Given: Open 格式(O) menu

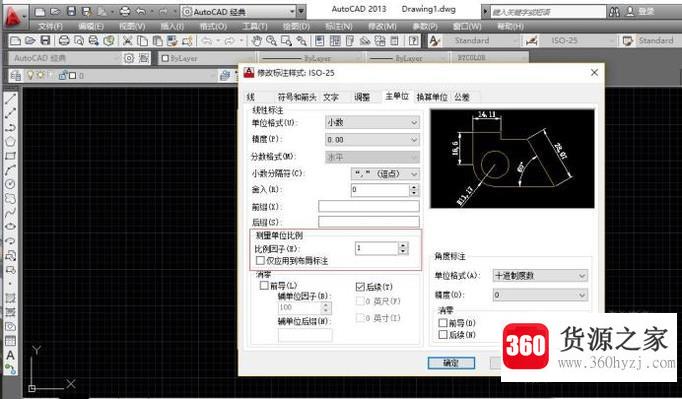Looking at the screenshot, I should point(213,27).
